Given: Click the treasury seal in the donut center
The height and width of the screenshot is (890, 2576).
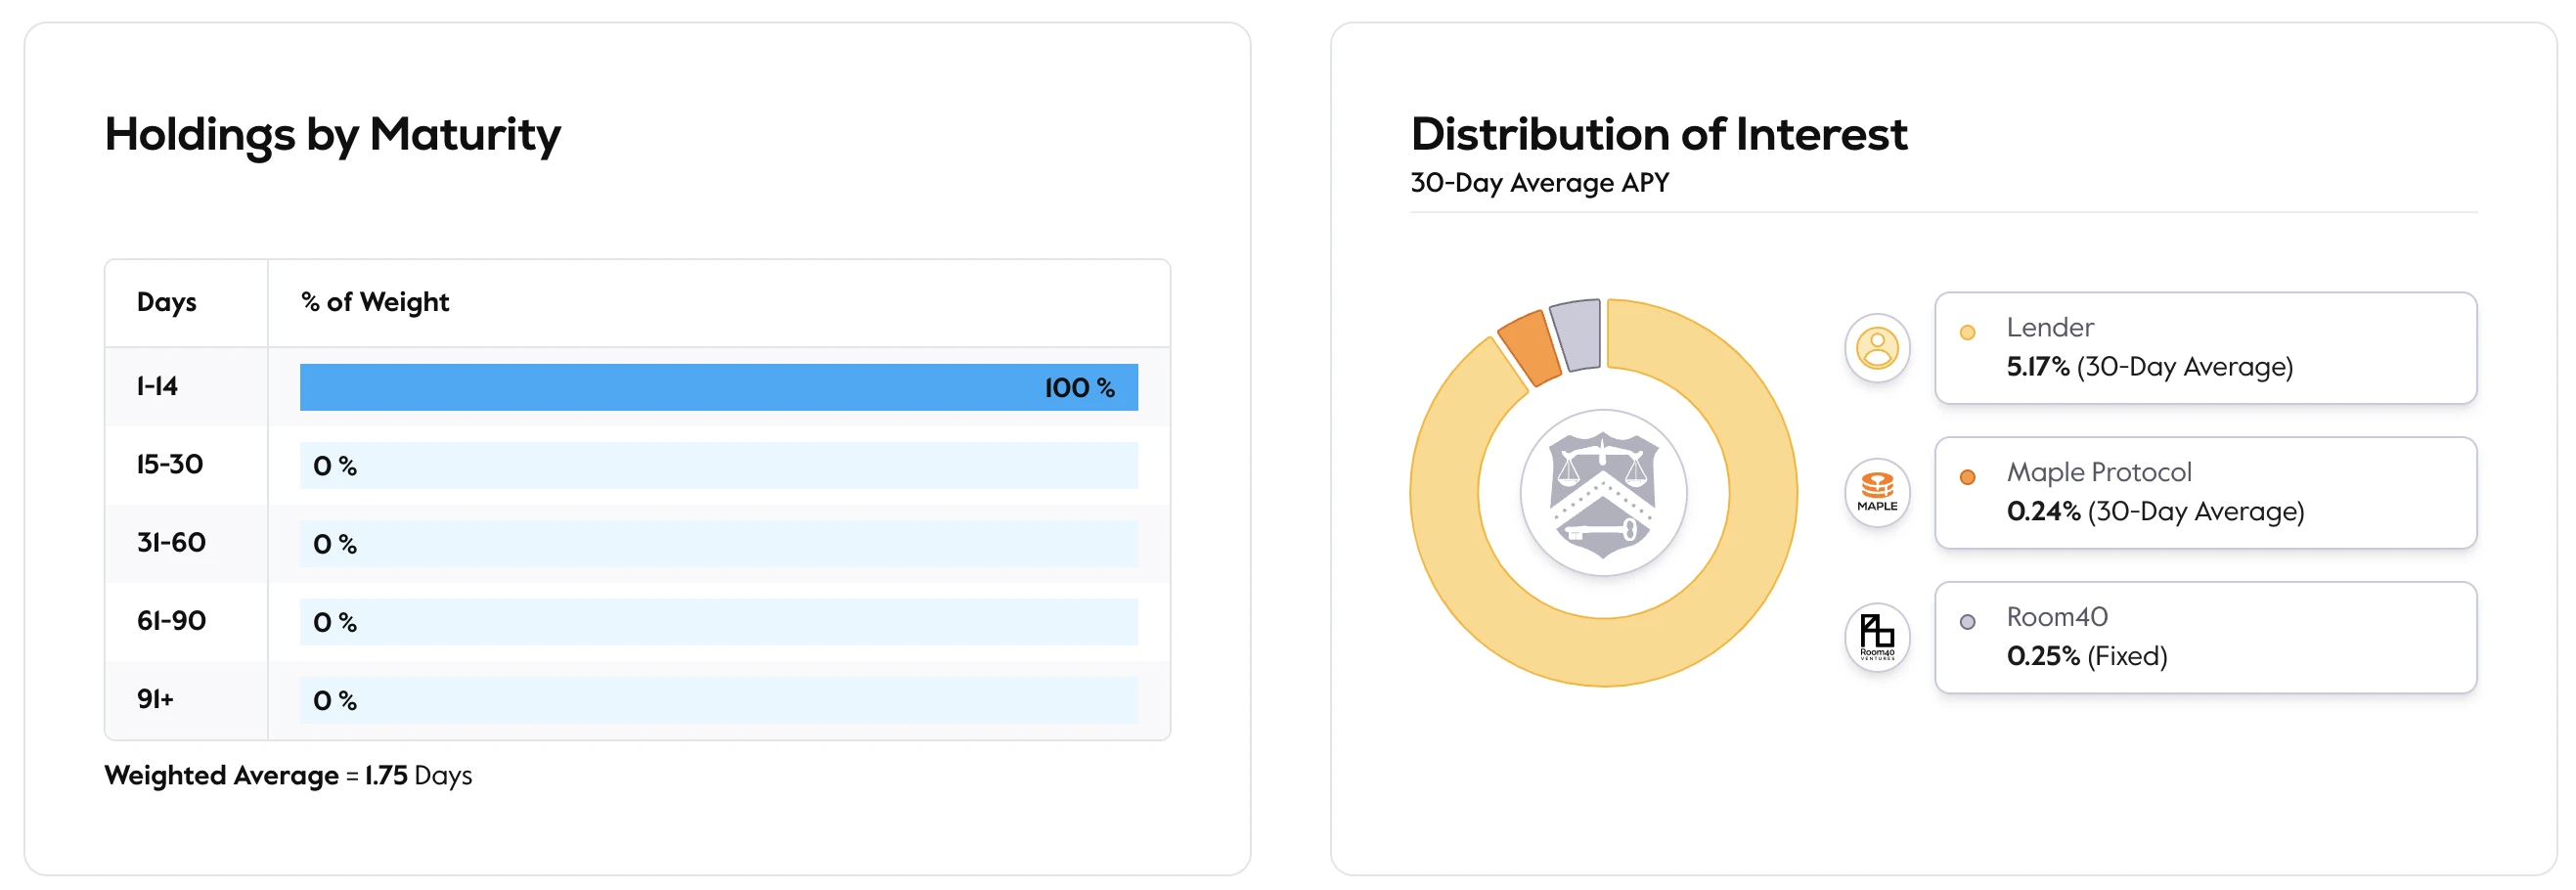Looking at the screenshot, I should coord(1602,493).
